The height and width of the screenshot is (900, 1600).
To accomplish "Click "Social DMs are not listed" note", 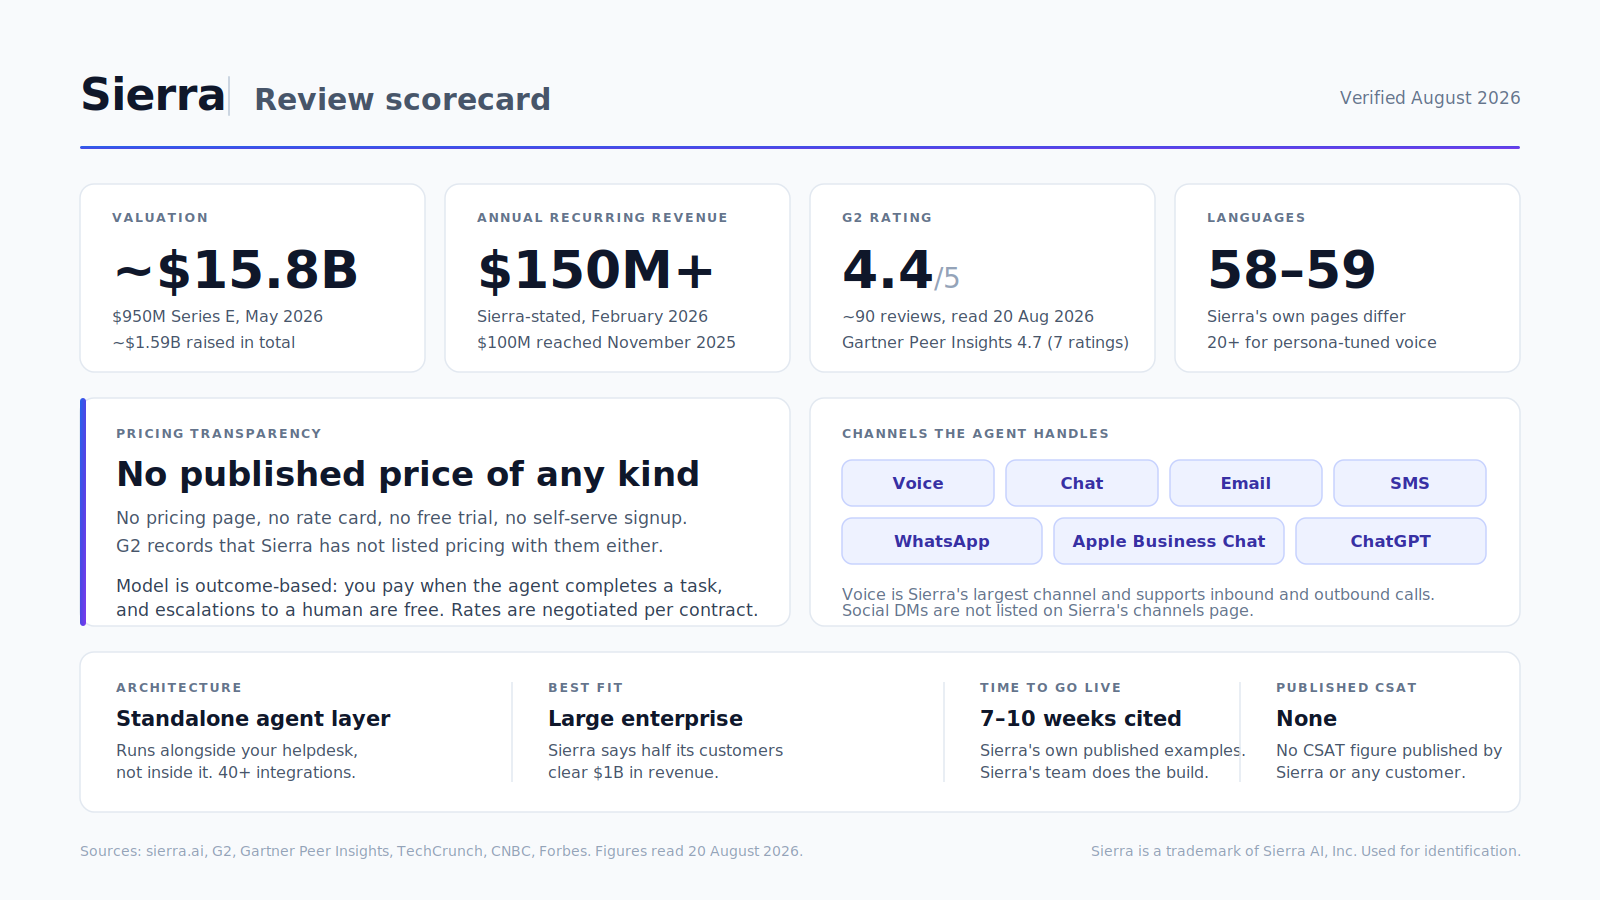I will point(1047,610).
